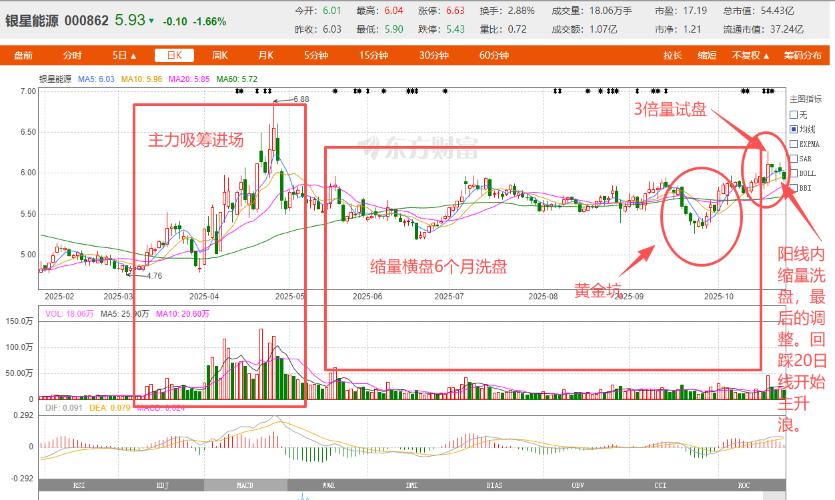The width and height of the screenshot is (835, 500).
Task: Click the 总市值 54.43亿 market cap
Action: [x=758, y=11]
